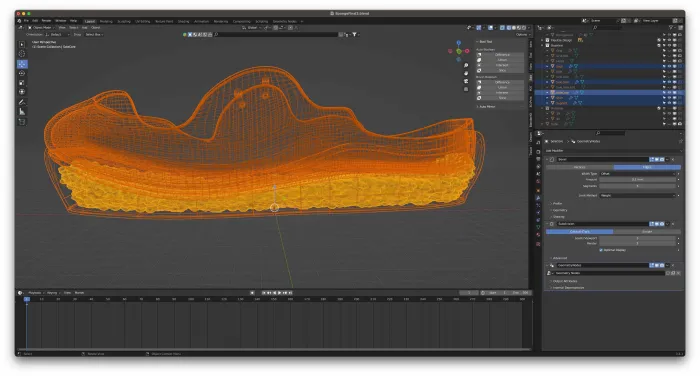700x376 pixels.
Task: Toggle Bevel modifier render visibility
Action: coord(662,159)
